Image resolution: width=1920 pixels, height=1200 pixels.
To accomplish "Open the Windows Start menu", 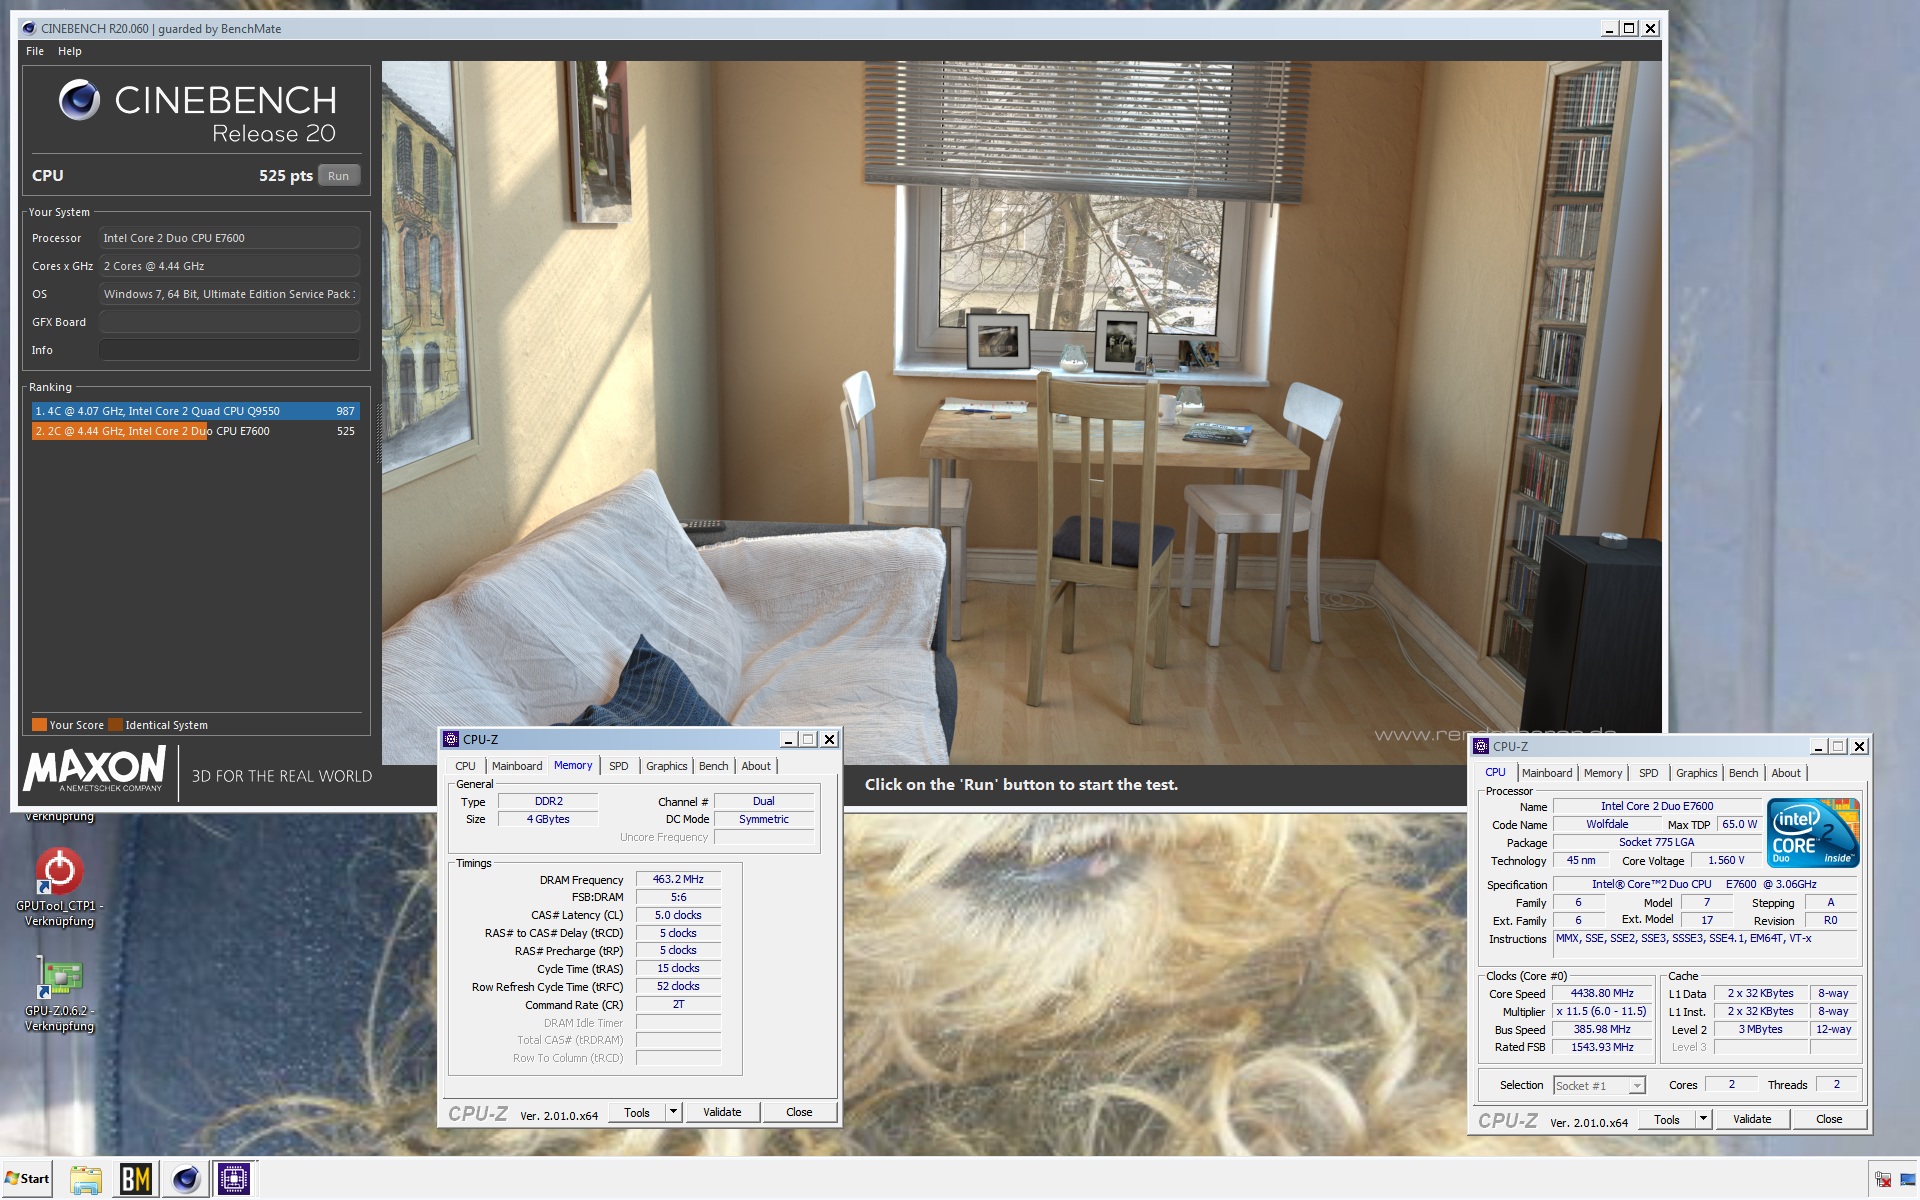I will (x=28, y=1179).
